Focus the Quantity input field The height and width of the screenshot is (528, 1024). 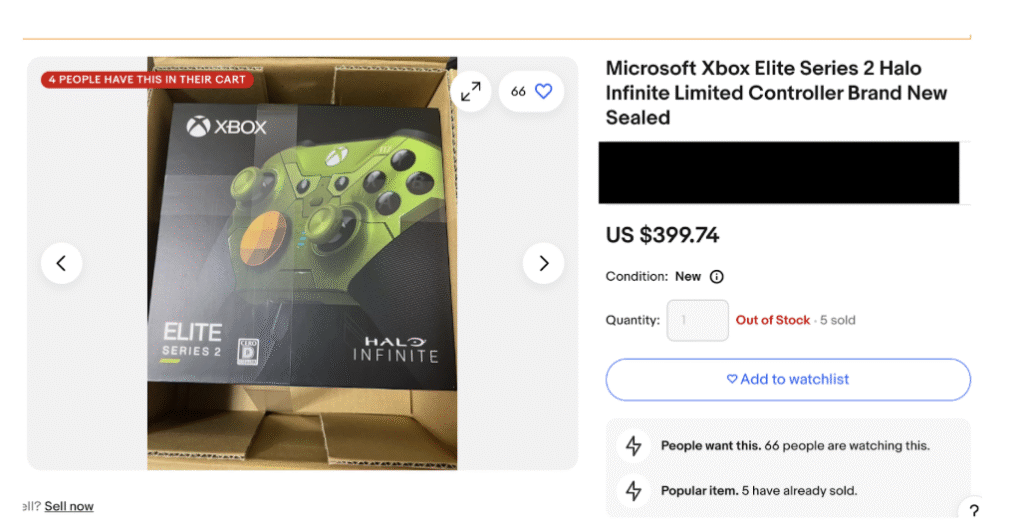coord(697,321)
